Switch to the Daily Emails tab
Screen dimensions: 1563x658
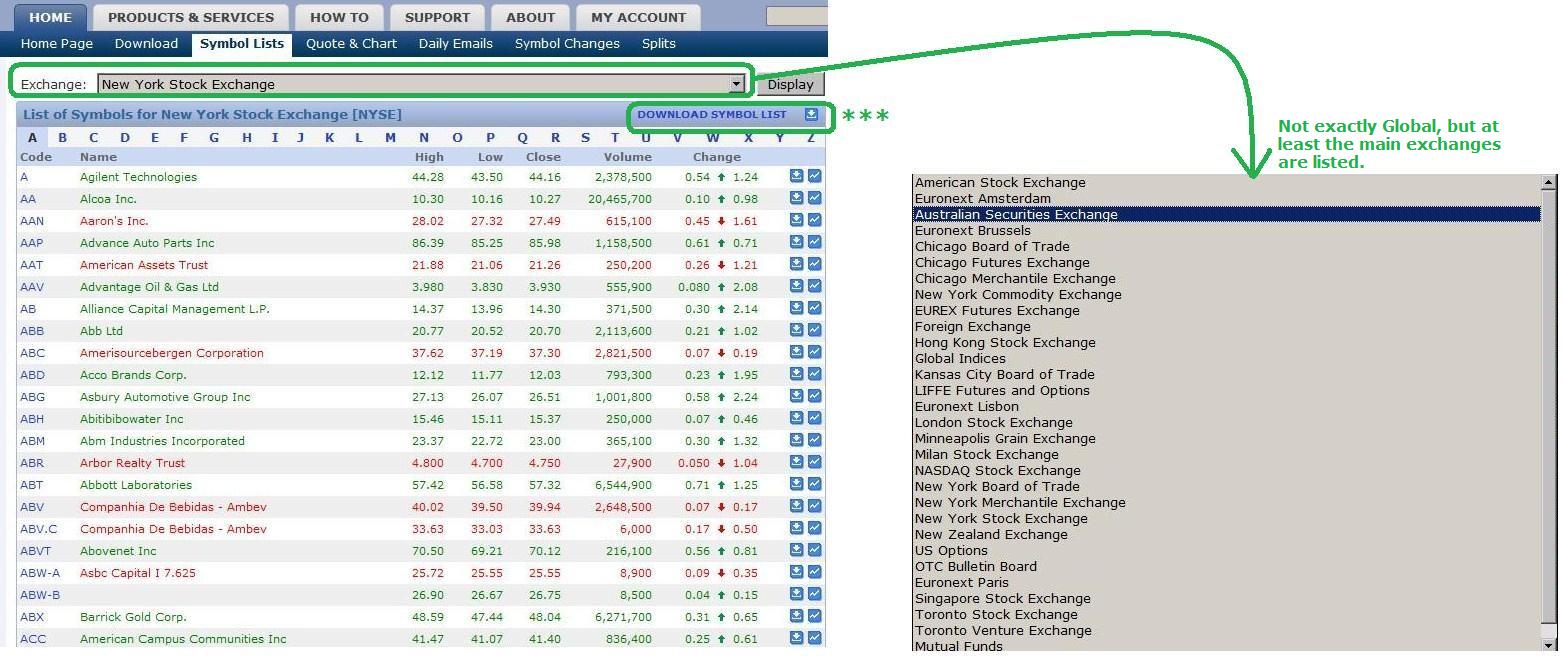455,43
